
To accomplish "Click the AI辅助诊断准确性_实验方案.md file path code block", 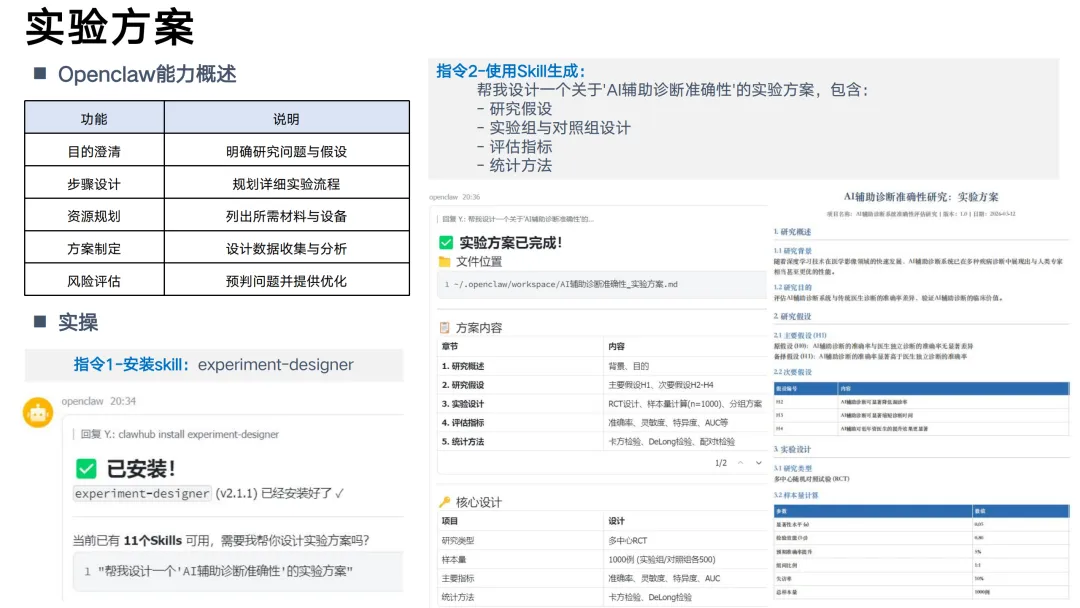I will tap(602, 284).
